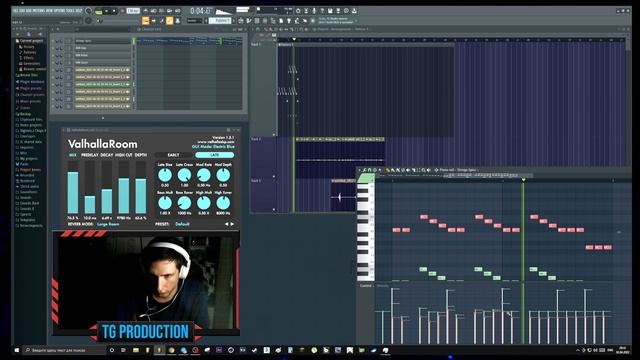Switch ValhallaRoom to the LATE tab
Screen dimensions: 640x360
(215, 155)
